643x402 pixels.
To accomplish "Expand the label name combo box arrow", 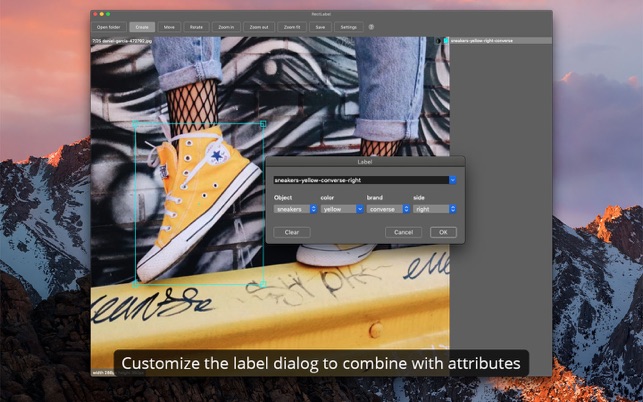I will (x=453, y=180).
